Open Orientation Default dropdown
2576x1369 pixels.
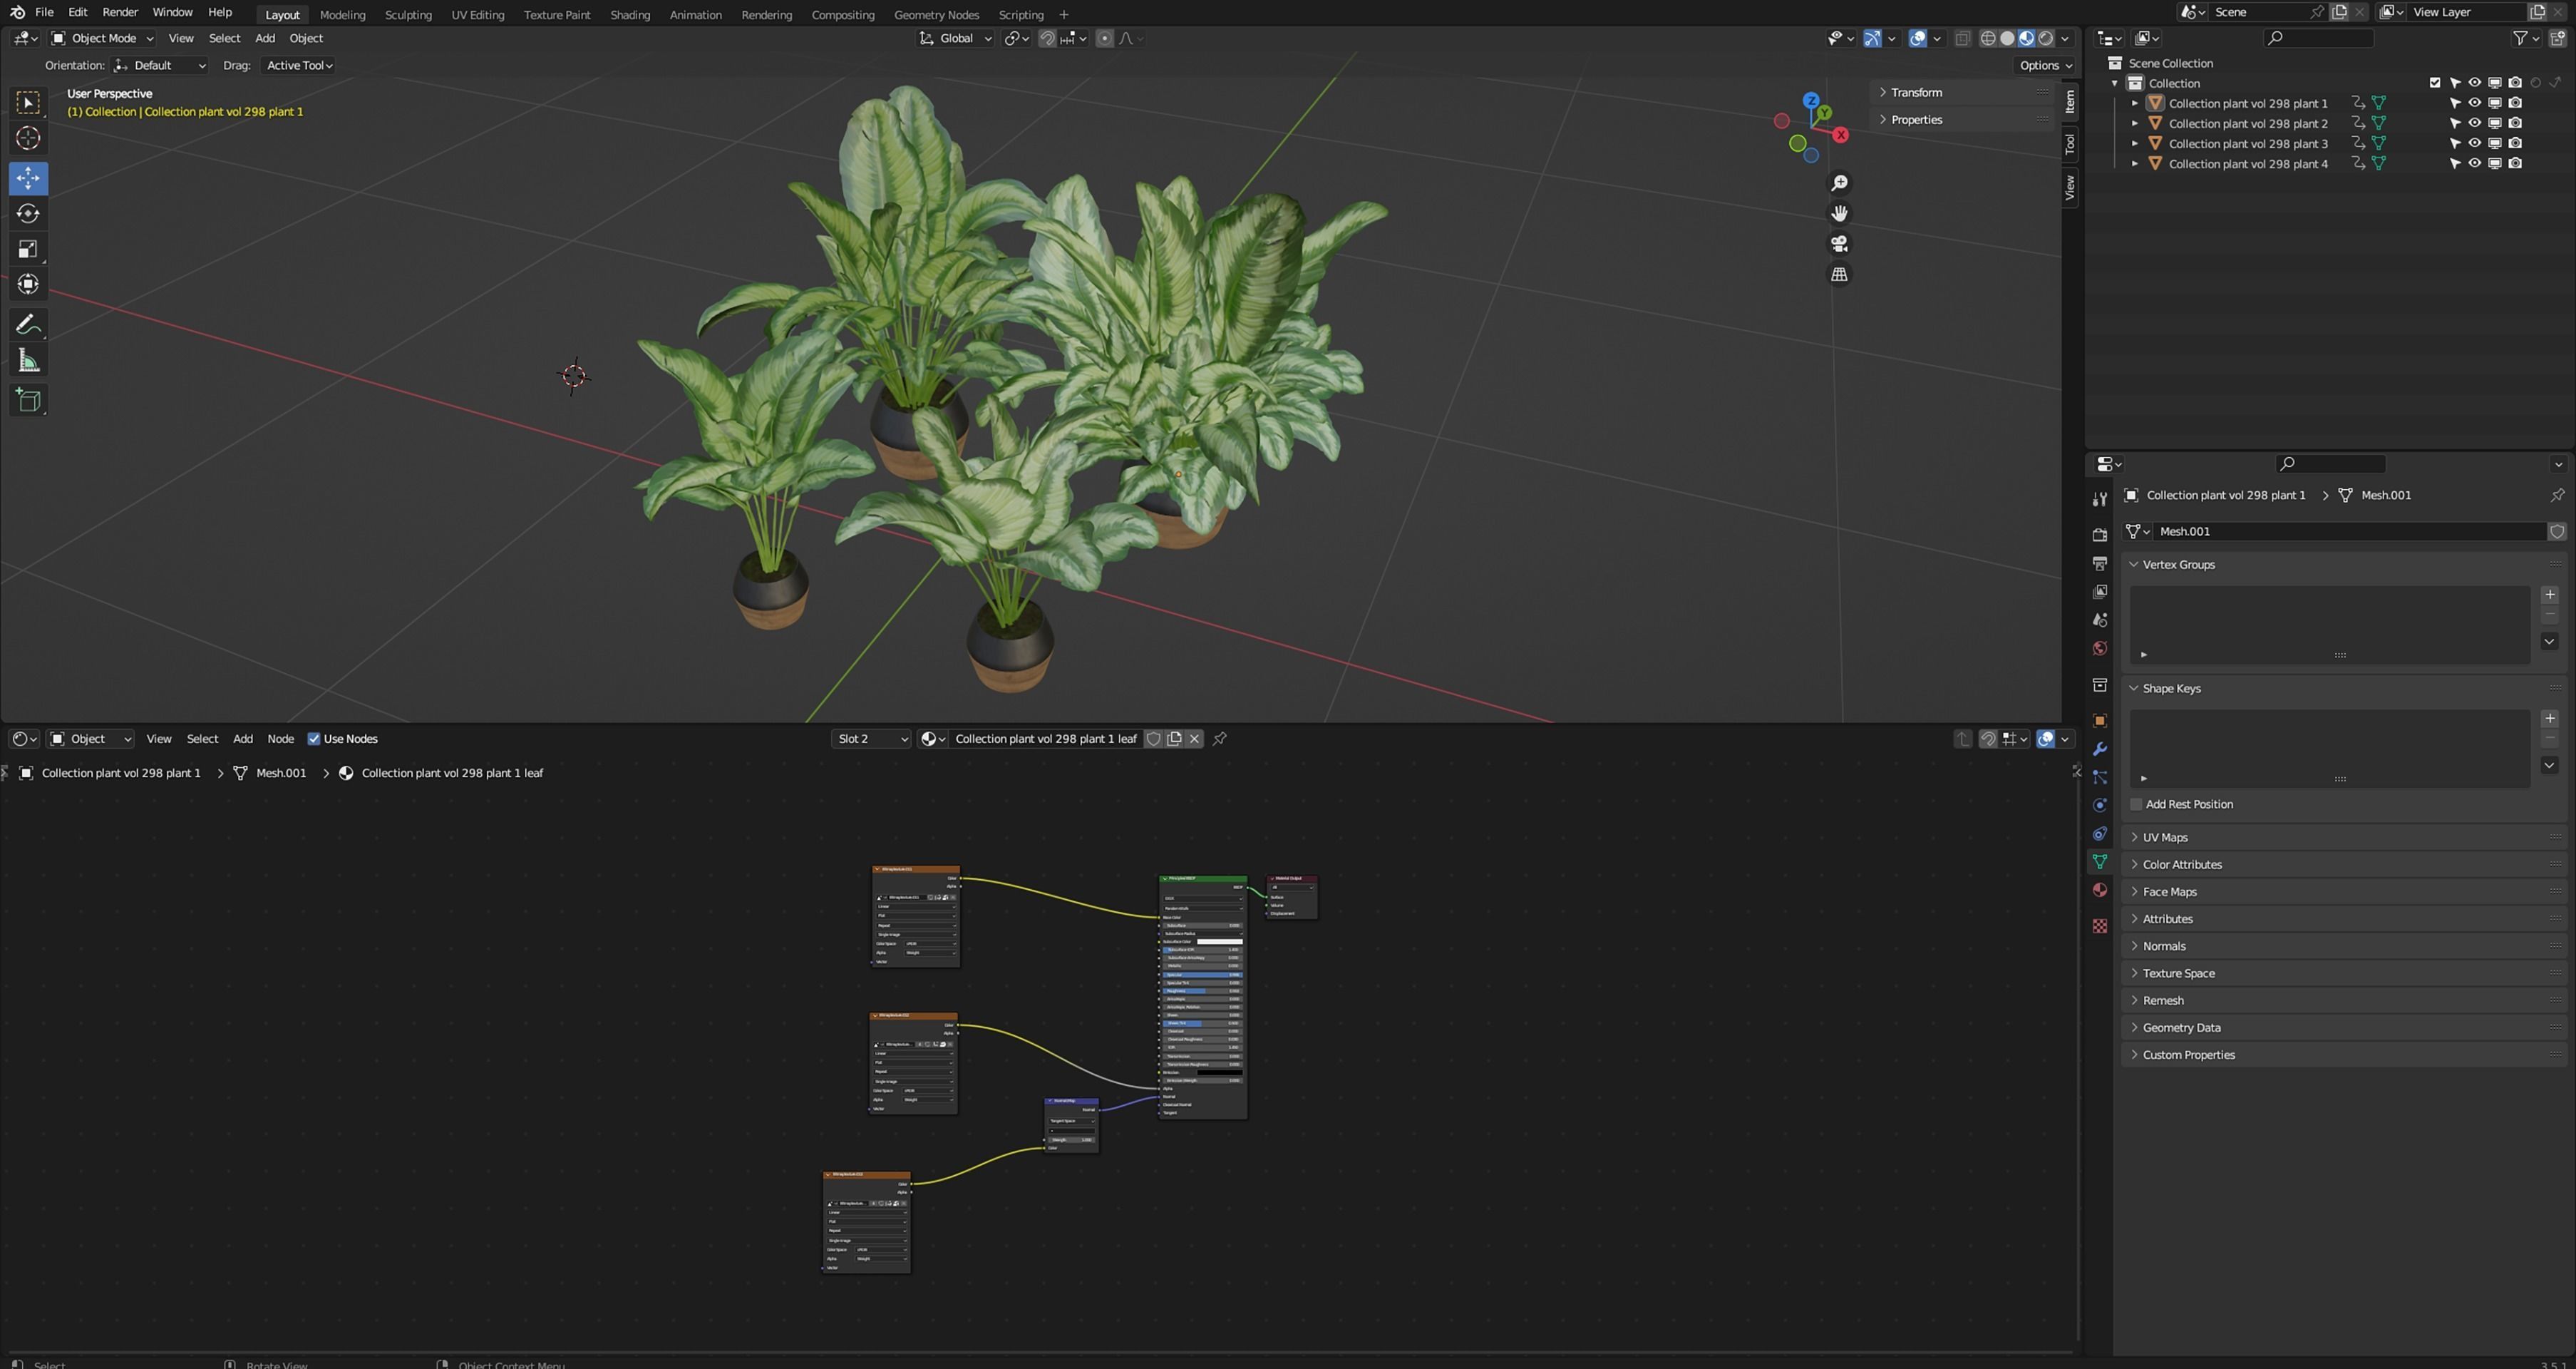point(160,65)
